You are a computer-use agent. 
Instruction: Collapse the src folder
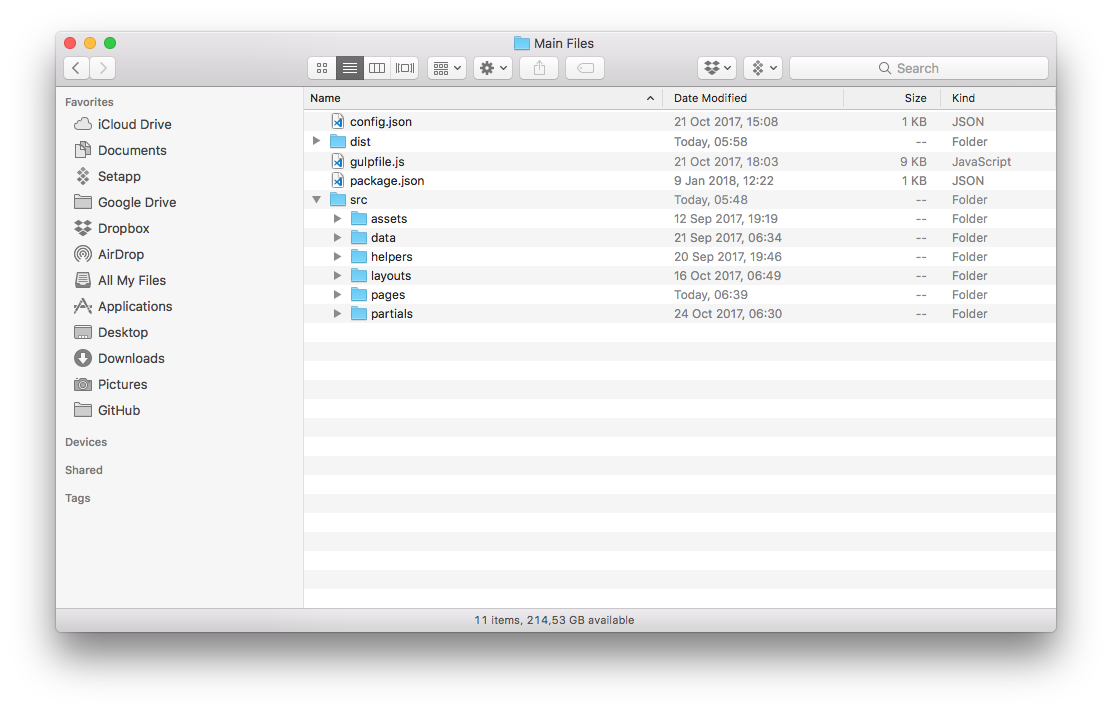tap(316, 200)
